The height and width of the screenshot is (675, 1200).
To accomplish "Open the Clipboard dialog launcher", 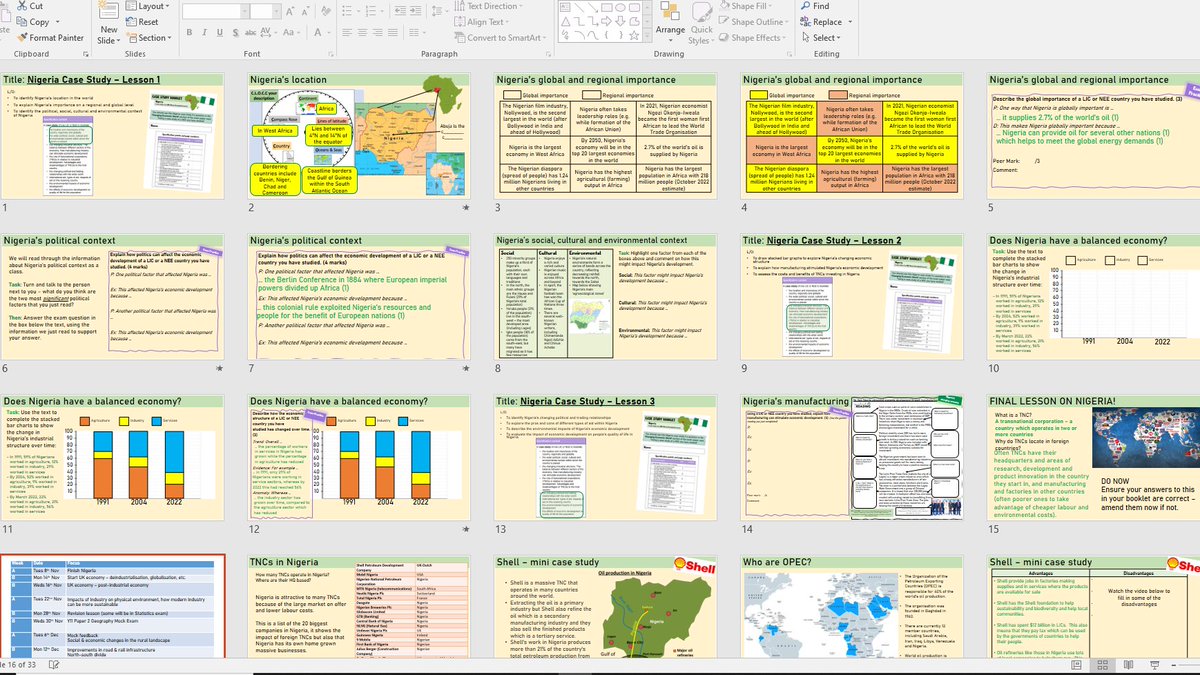I will coord(86,54).
